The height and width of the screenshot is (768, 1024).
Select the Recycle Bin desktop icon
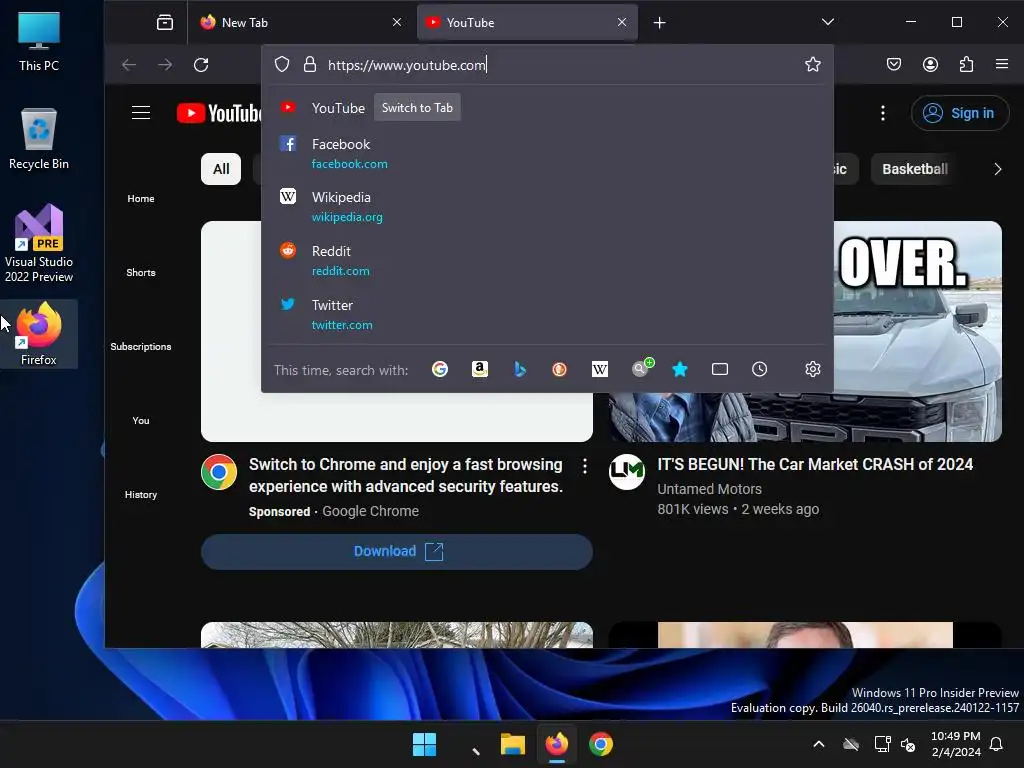(x=39, y=139)
